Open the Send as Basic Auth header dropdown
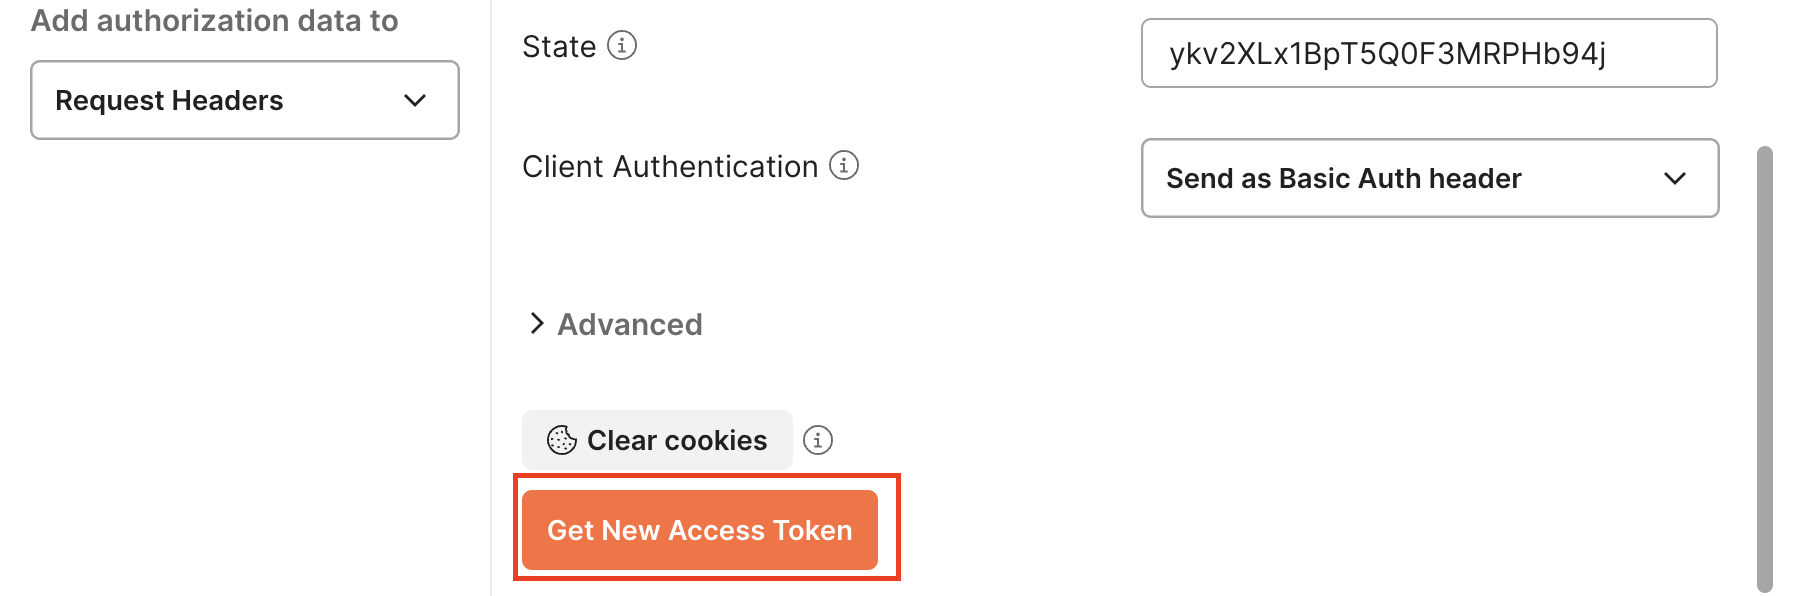This screenshot has height=596, width=1798. pos(1430,178)
